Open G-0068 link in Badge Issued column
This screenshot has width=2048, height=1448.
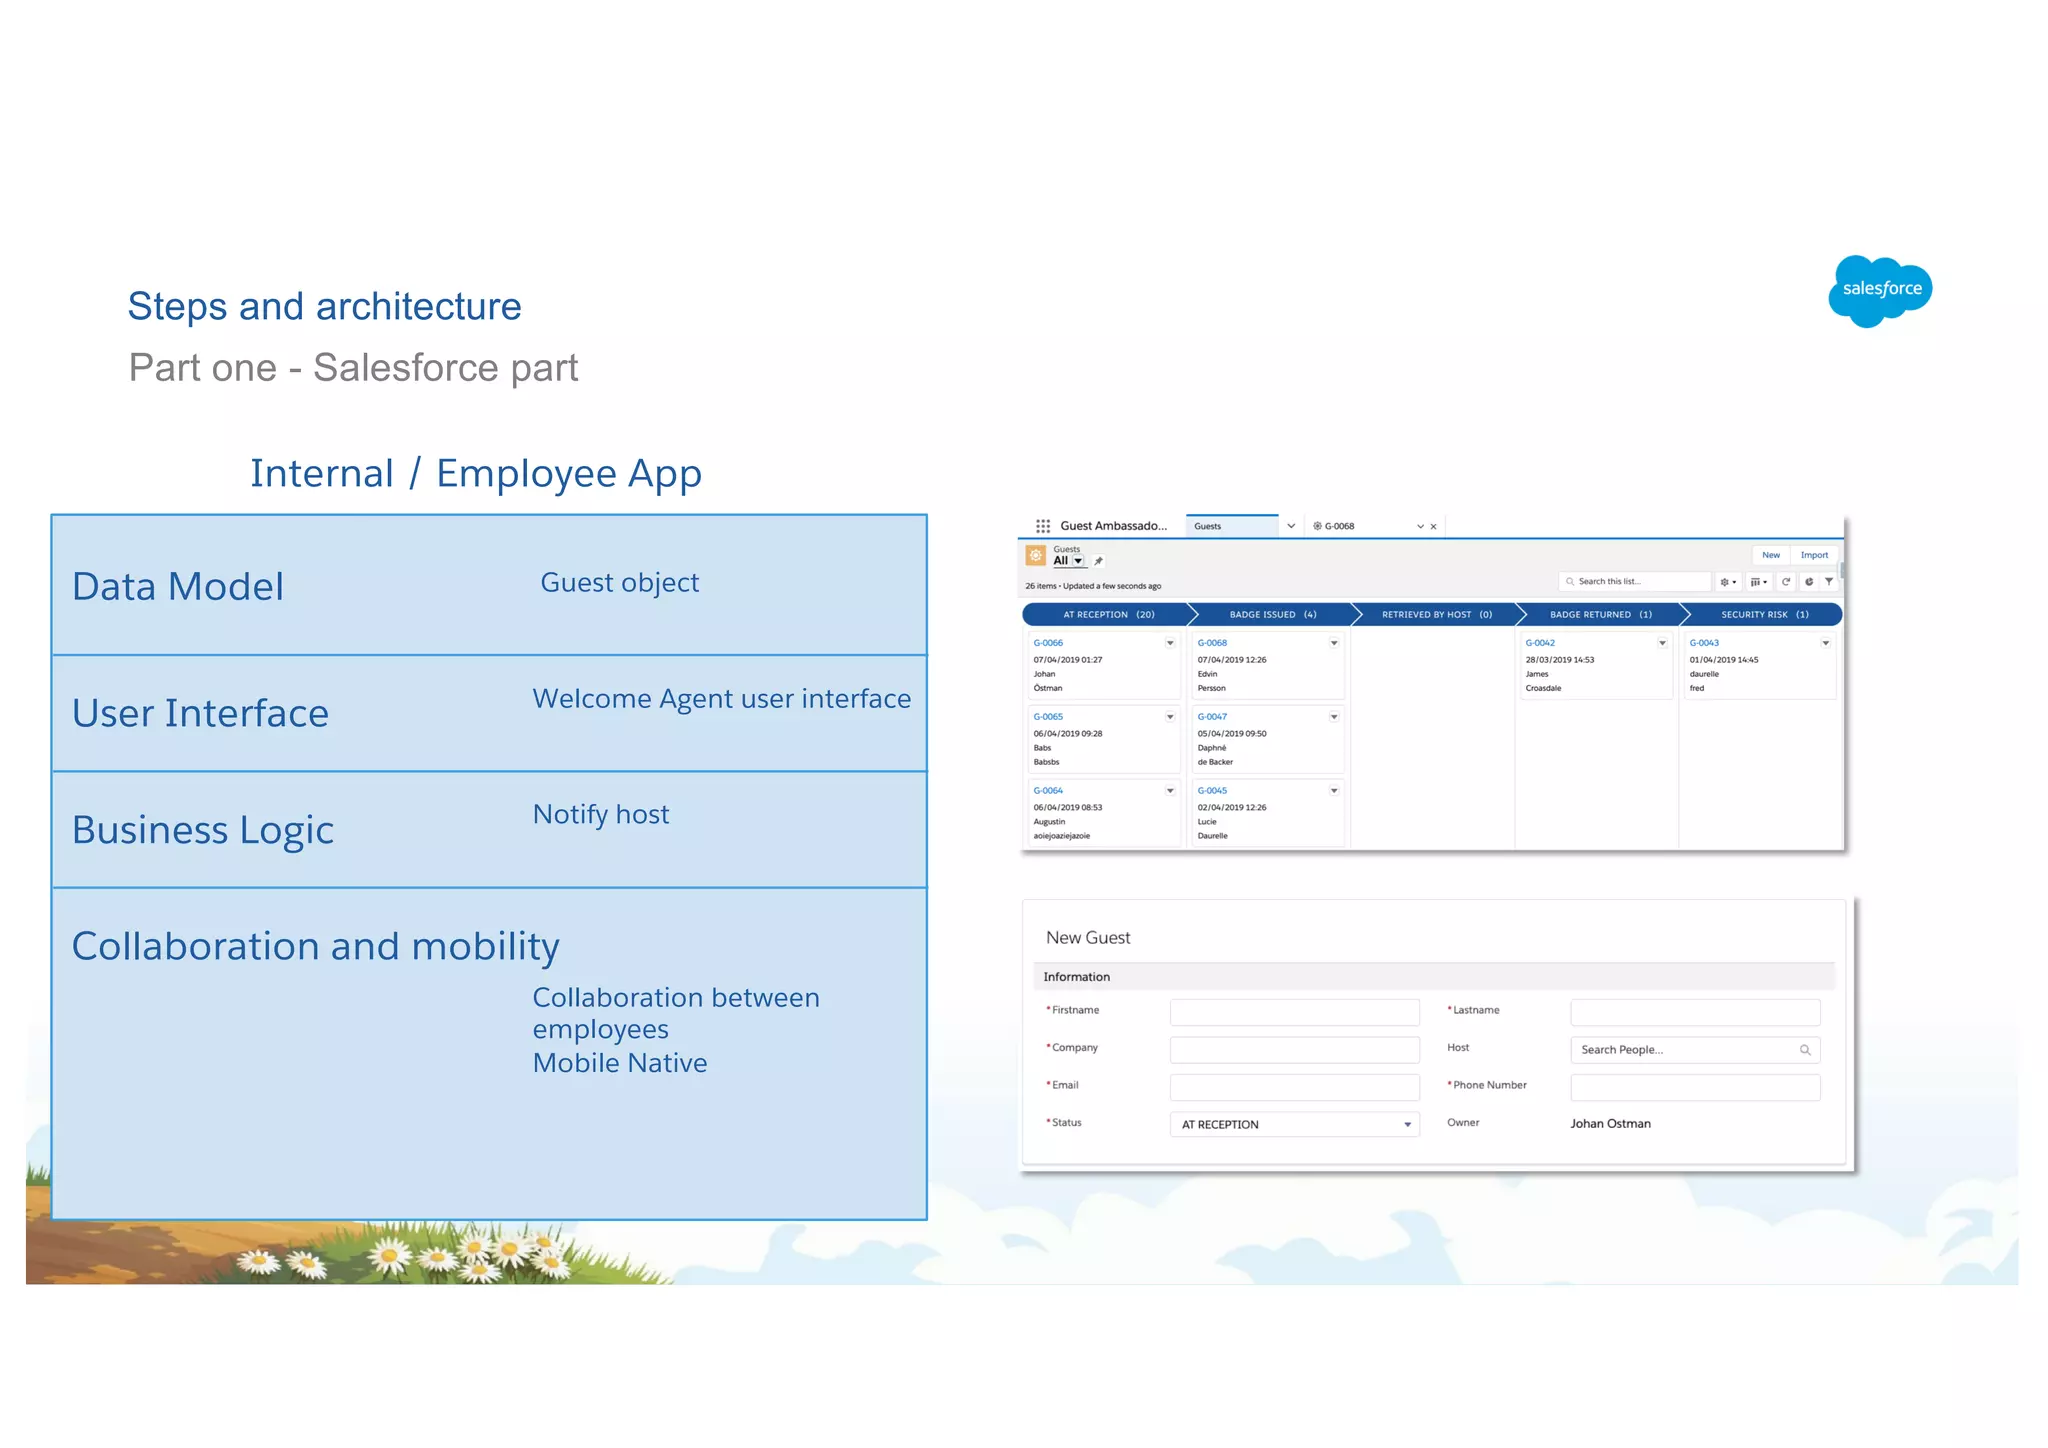tap(1212, 643)
